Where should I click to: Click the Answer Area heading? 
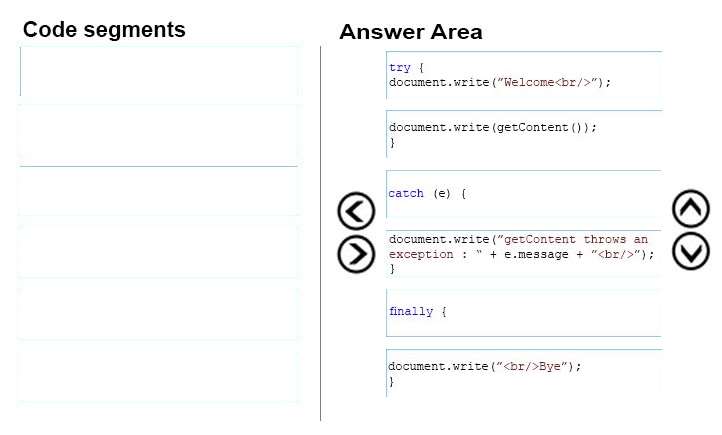tap(411, 32)
